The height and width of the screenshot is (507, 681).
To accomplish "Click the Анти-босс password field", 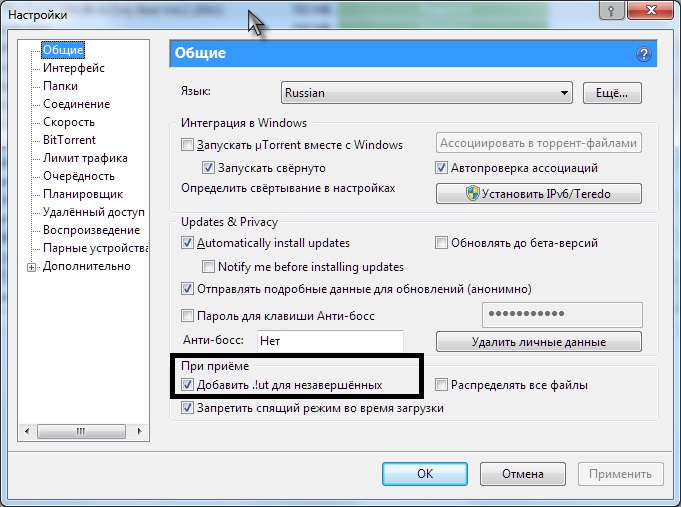I will (x=562, y=315).
